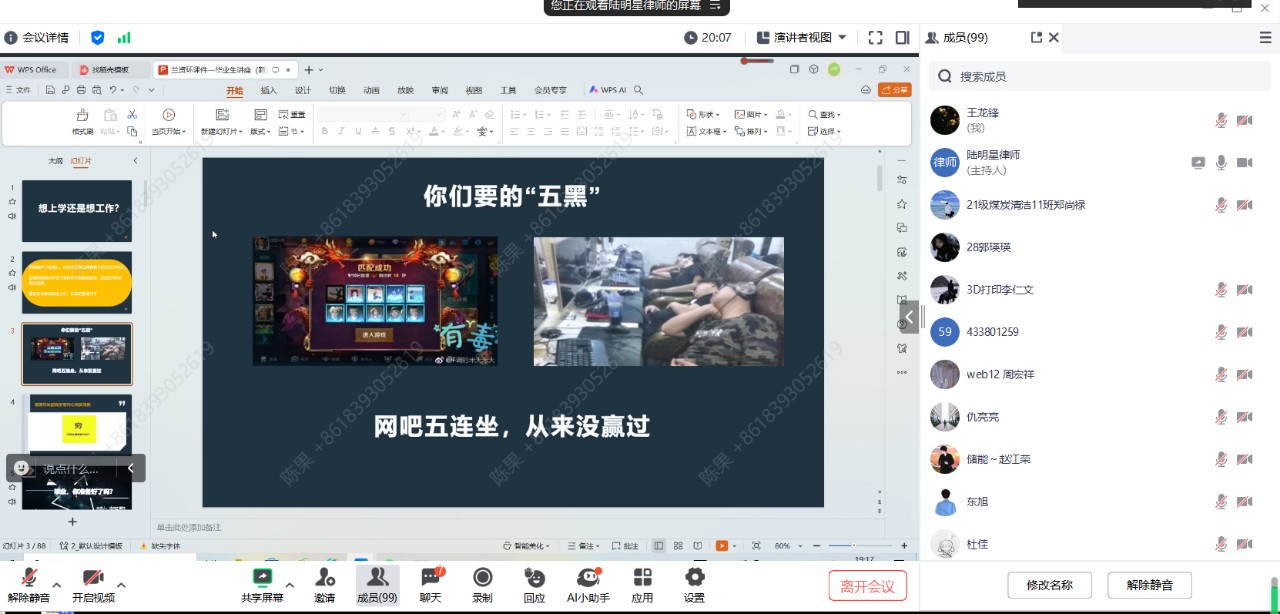Expand video options arrow beside 开启视频

click(121, 585)
